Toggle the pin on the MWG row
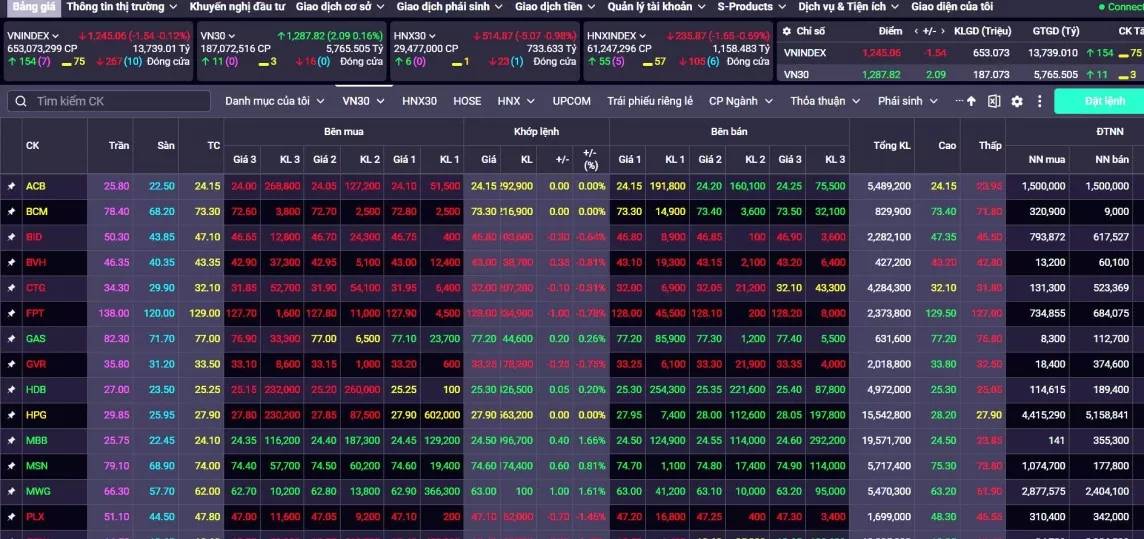Image resolution: width=1144 pixels, height=539 pixels. click(11, 492)
